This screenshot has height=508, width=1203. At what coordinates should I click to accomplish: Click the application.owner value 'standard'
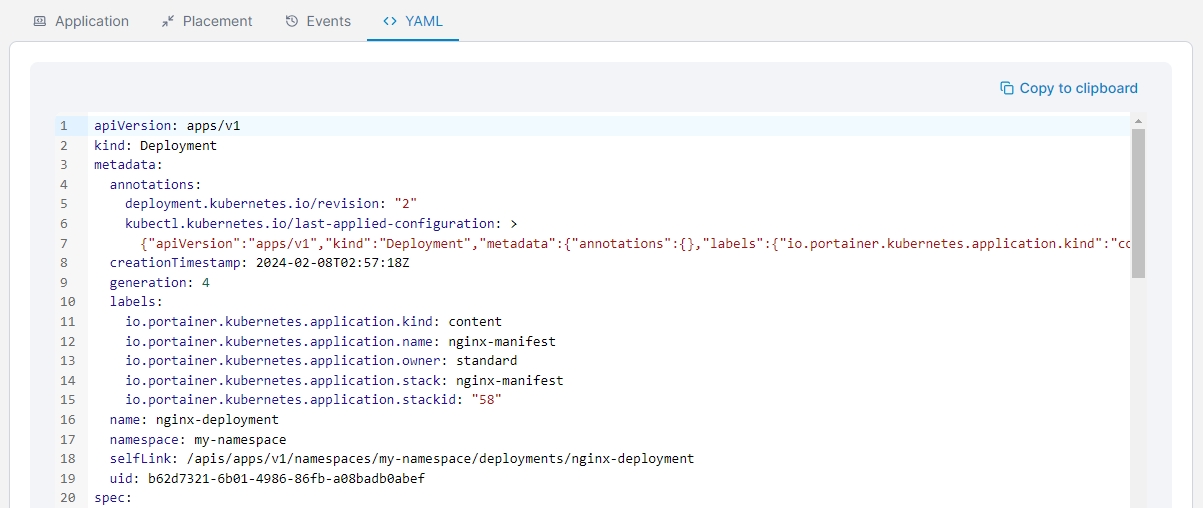point(486,361)
